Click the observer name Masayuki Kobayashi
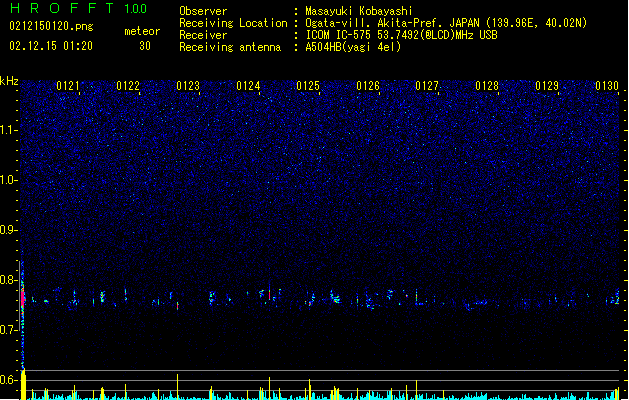 359,11
